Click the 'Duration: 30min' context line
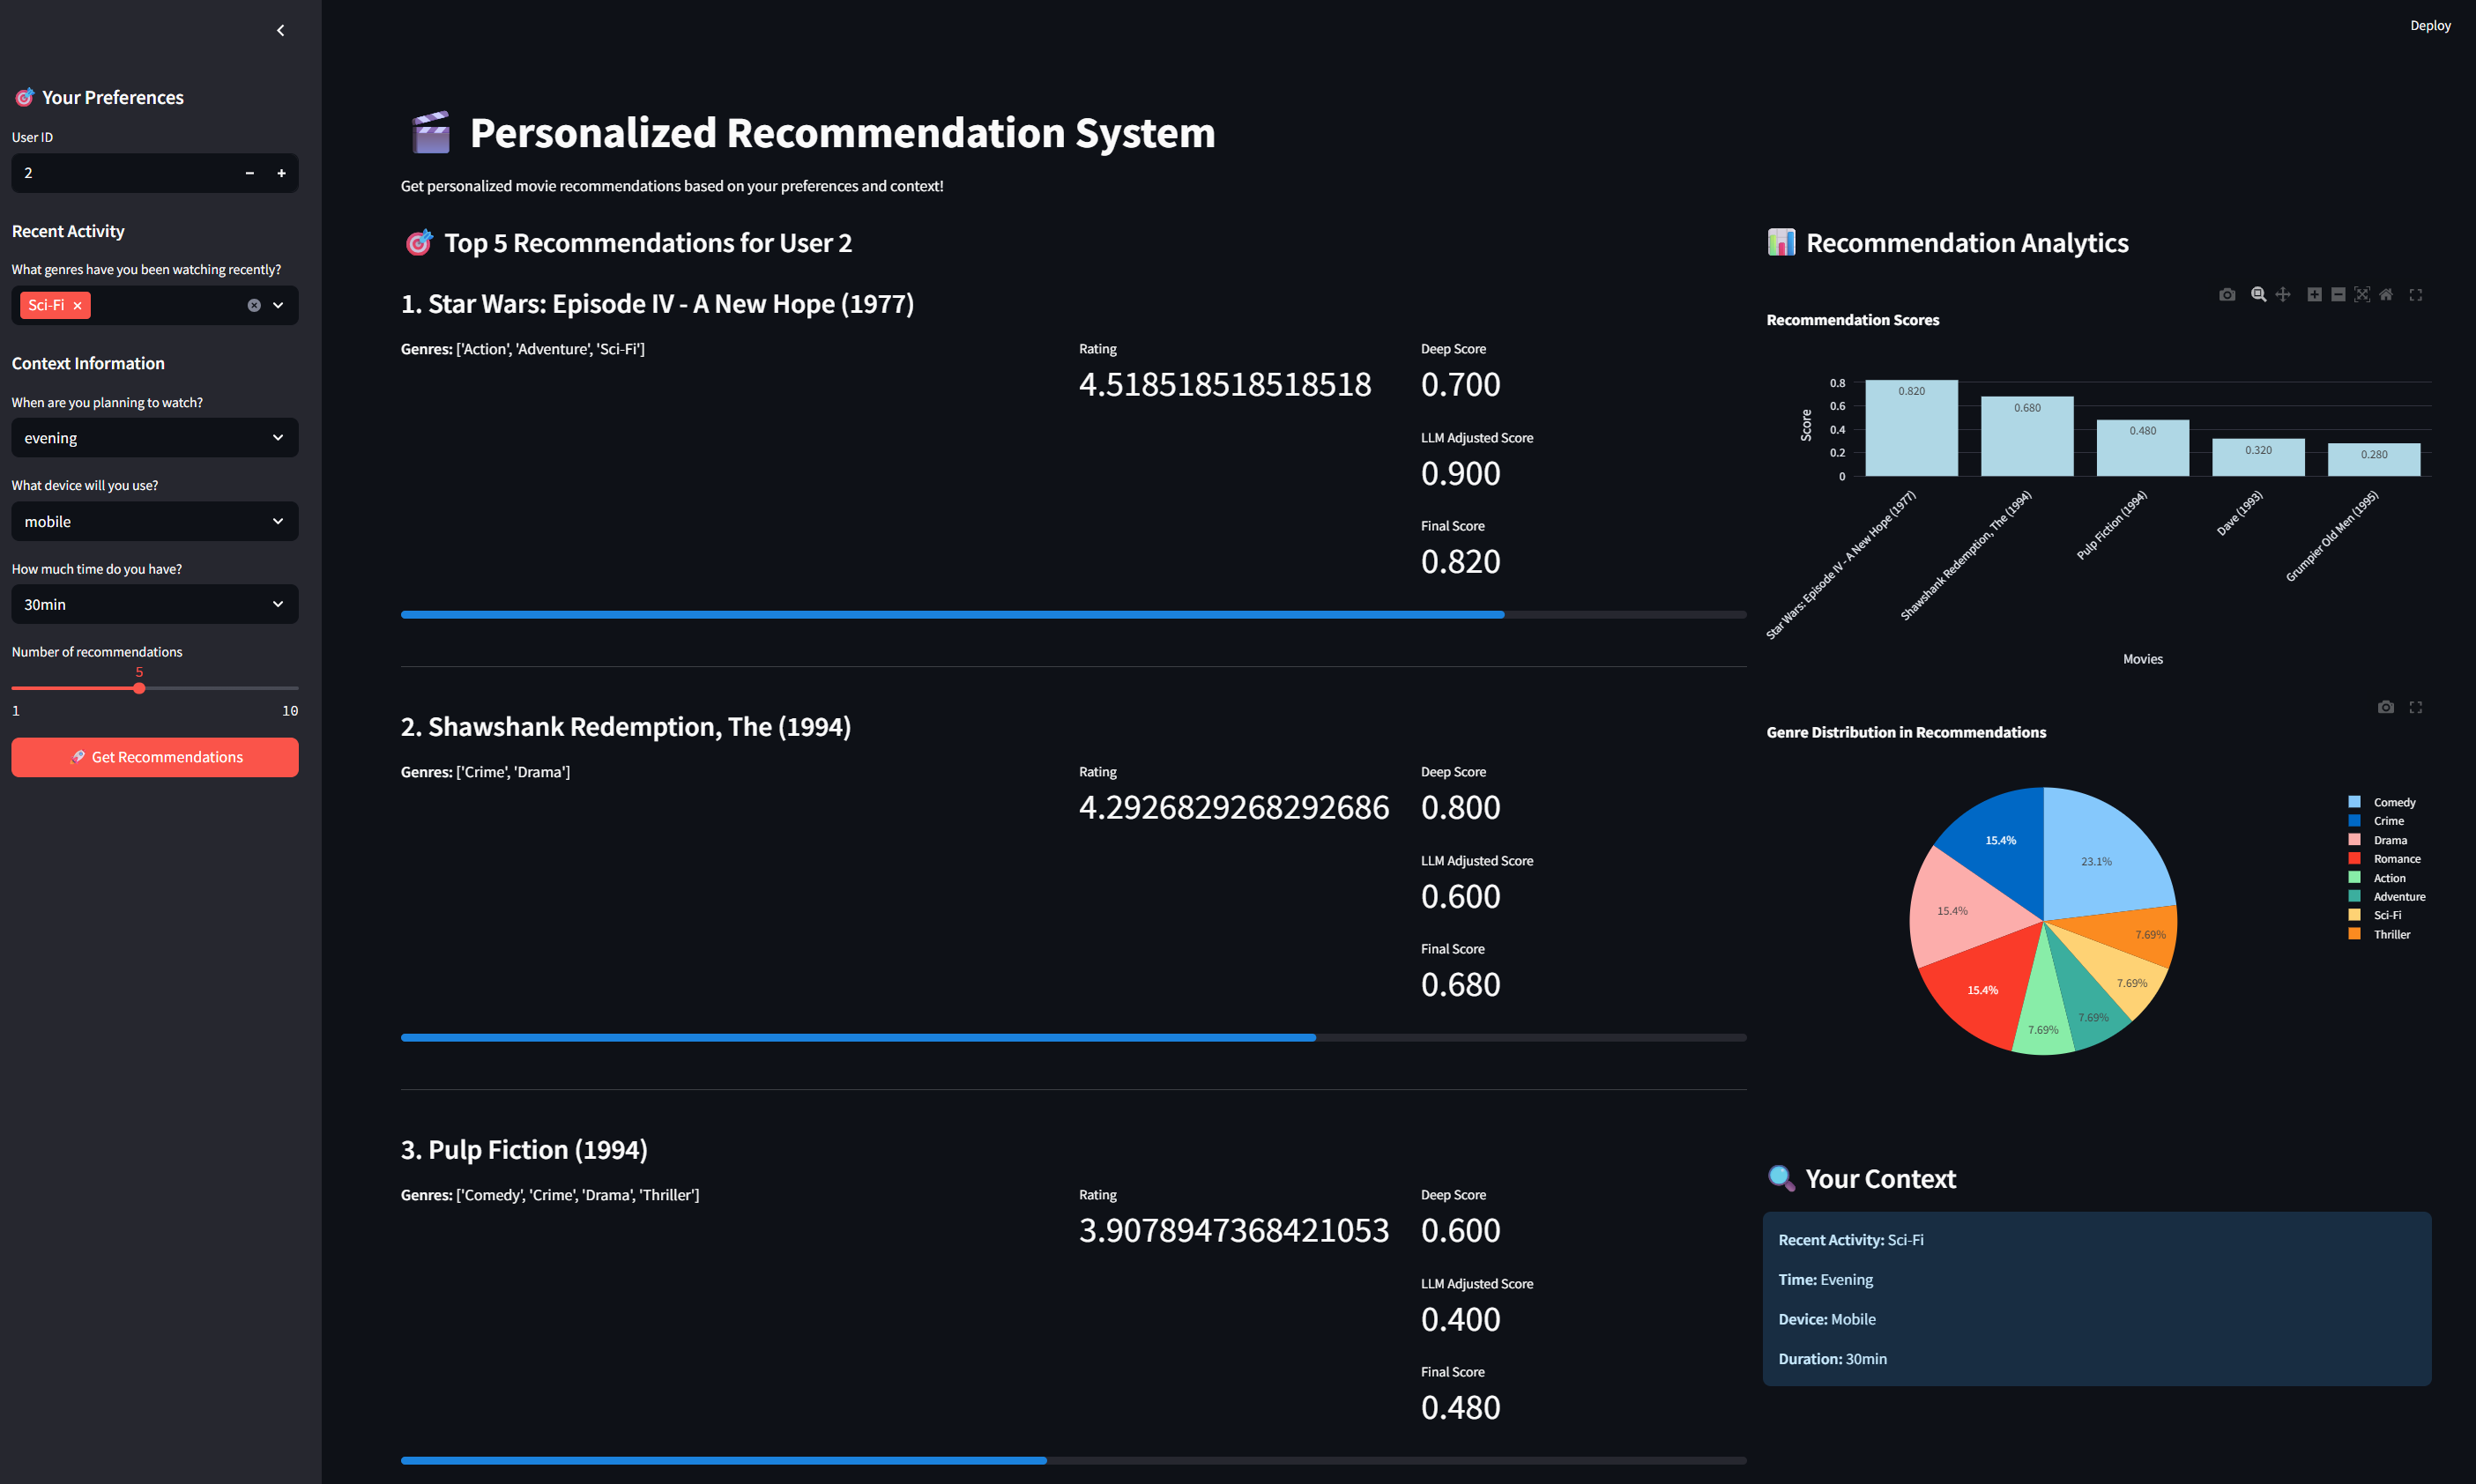Screen dimensions: 2476x1484 pos(1832,1359)
